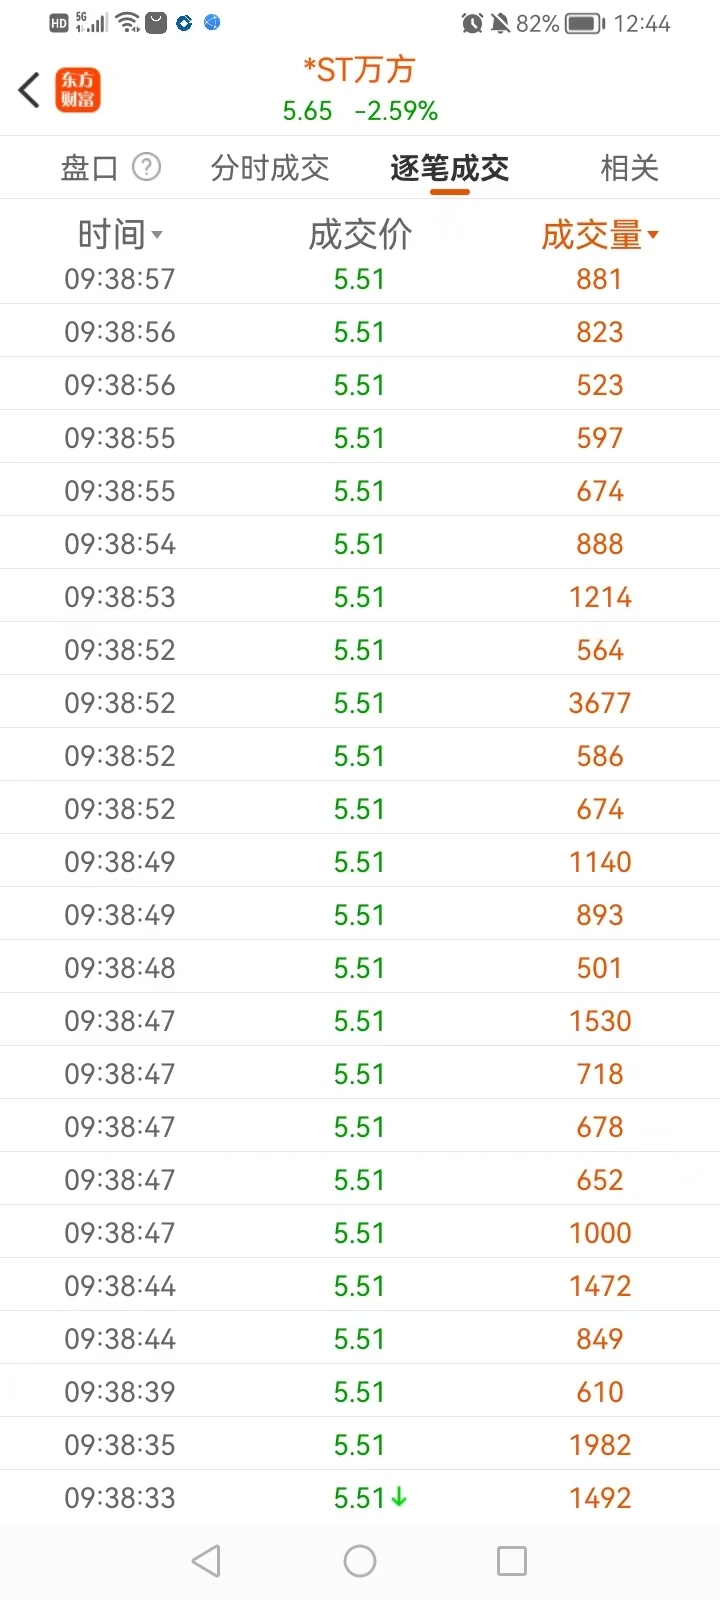Tap the battery status icon

pos(584,23)
